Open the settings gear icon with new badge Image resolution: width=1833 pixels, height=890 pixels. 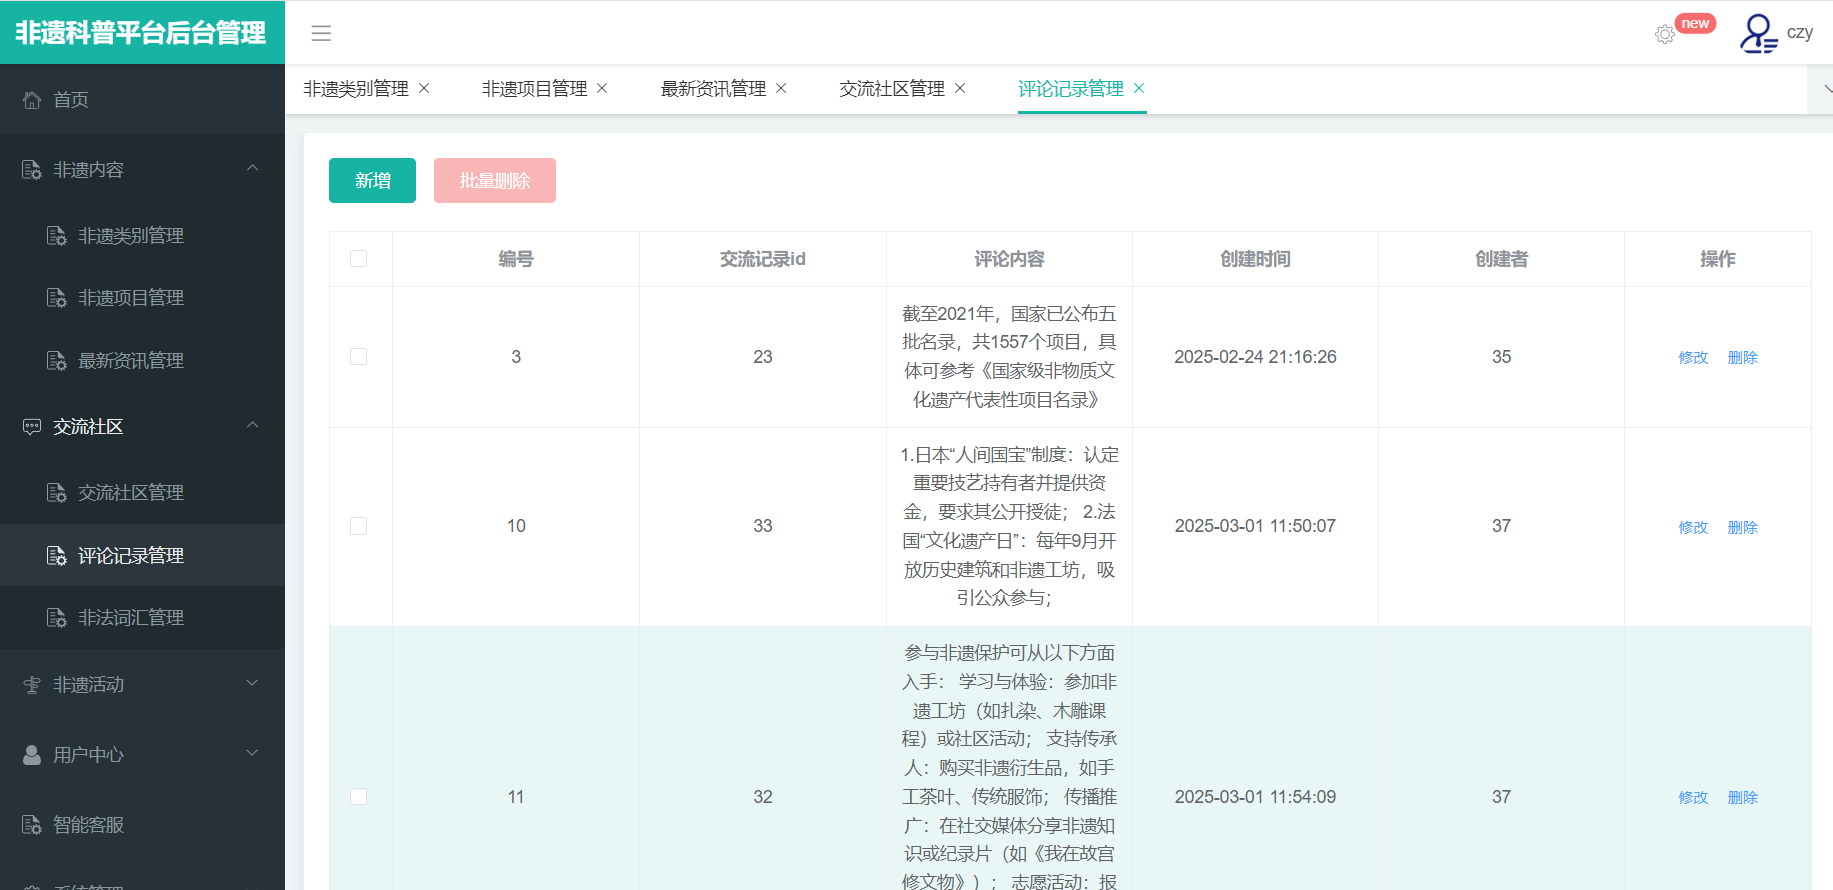[1664, 34]
